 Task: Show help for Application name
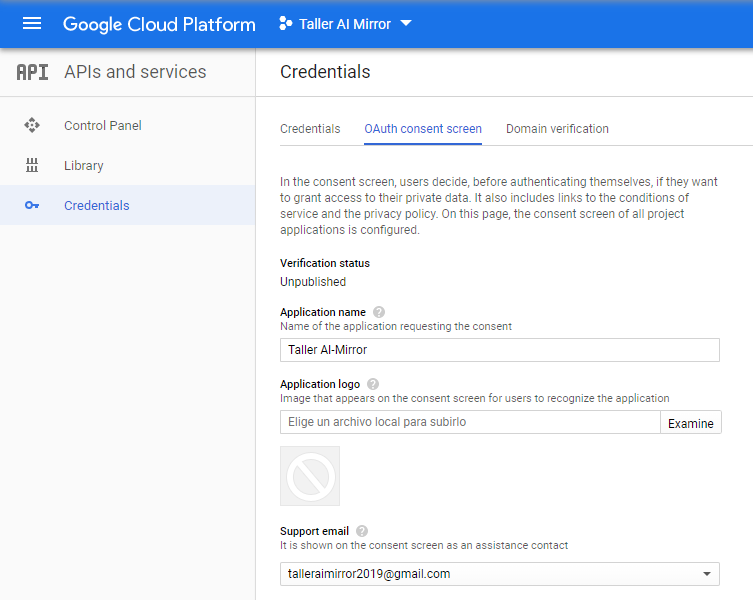pos(379,312)
